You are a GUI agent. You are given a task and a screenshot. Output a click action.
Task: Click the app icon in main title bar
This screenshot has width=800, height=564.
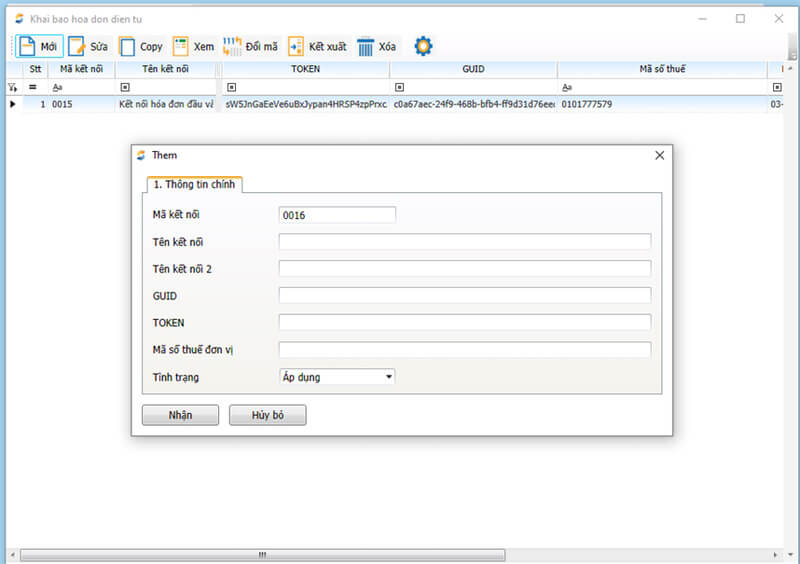pyautogui.click(x=19, y=19)
